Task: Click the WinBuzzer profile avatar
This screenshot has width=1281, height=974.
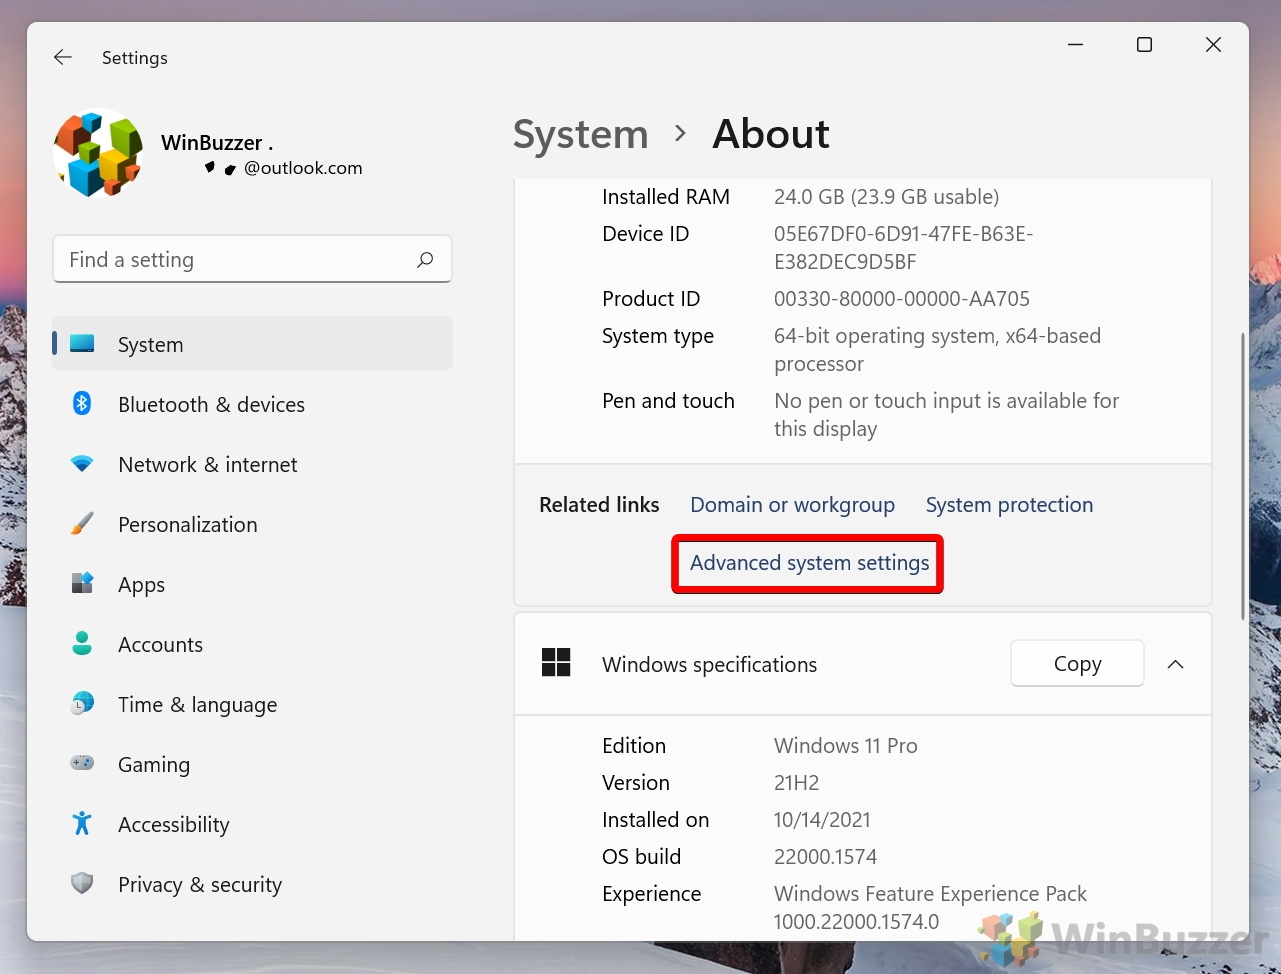Action: pos(99,153)
